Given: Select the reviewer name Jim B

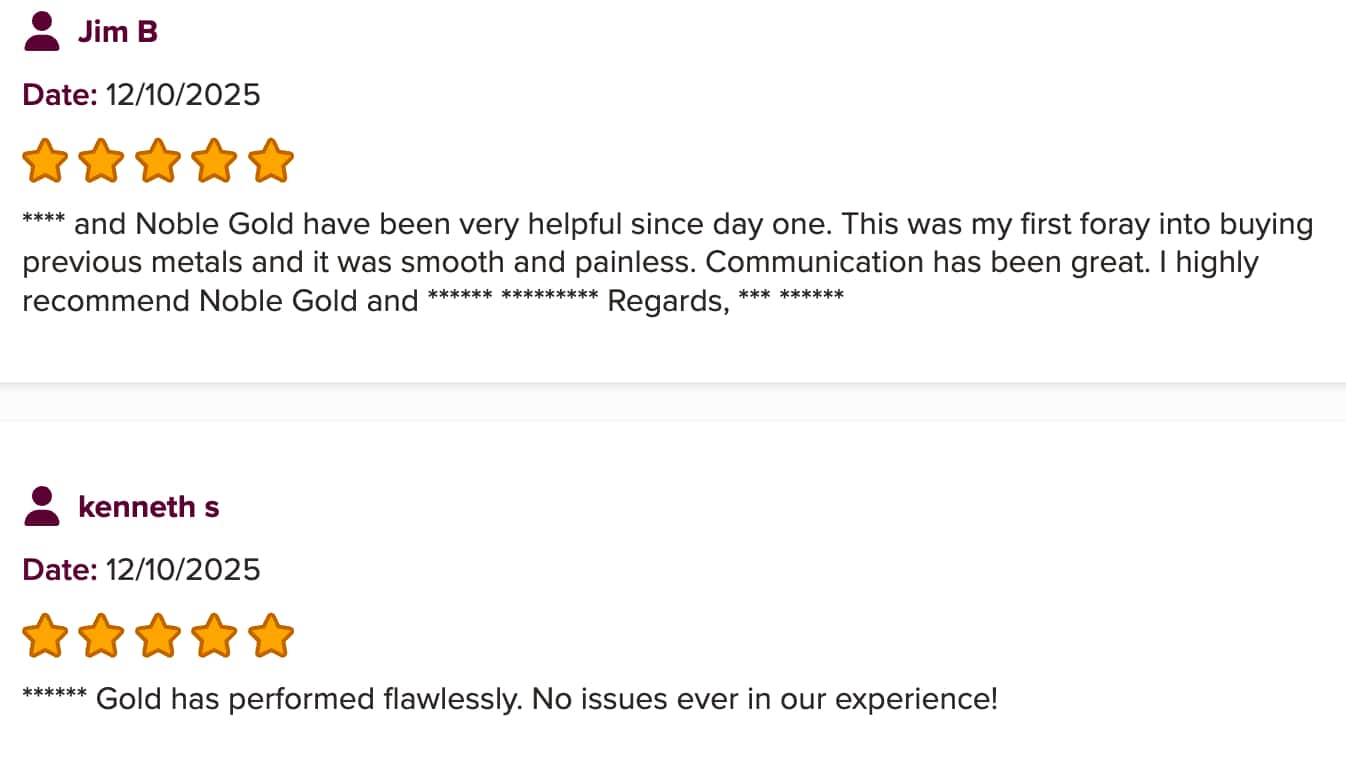Looking at the screenshot, I should (118, 32).
